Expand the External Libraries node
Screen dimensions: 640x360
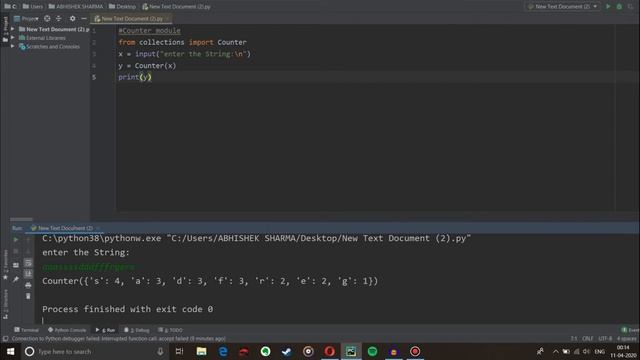point(13,38)
